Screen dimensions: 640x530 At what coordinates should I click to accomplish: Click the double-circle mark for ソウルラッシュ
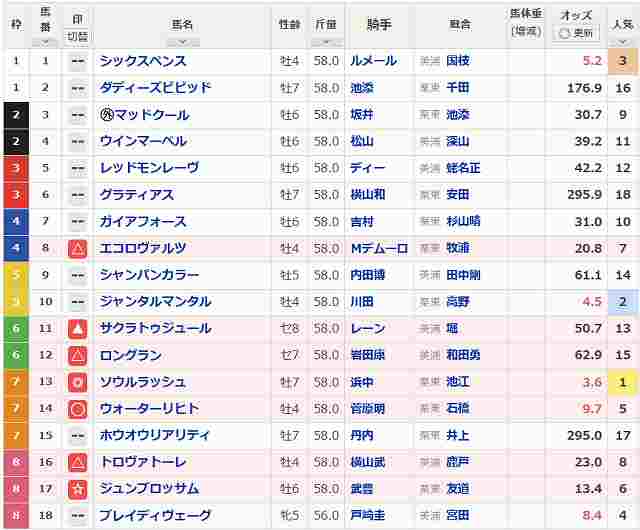click(x=78, y=382)
